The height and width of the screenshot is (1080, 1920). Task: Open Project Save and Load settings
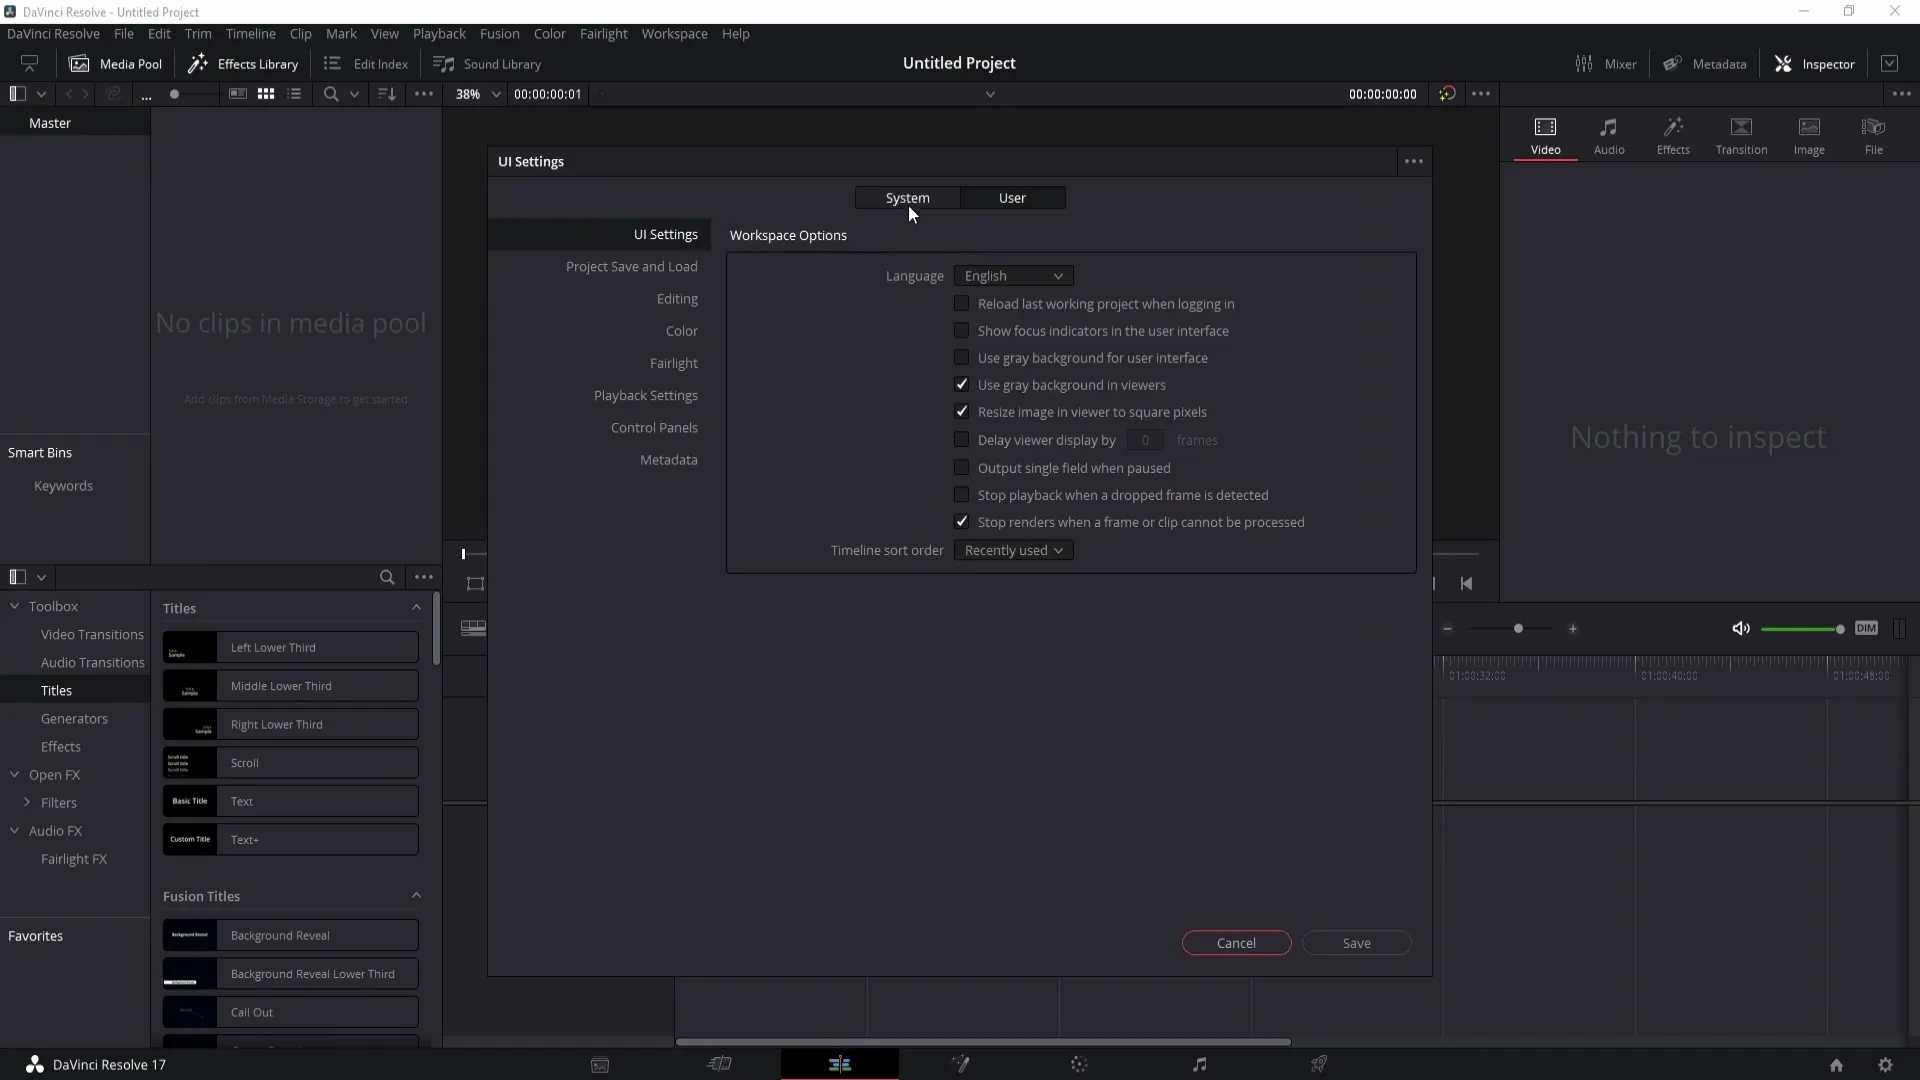(632, 266)
